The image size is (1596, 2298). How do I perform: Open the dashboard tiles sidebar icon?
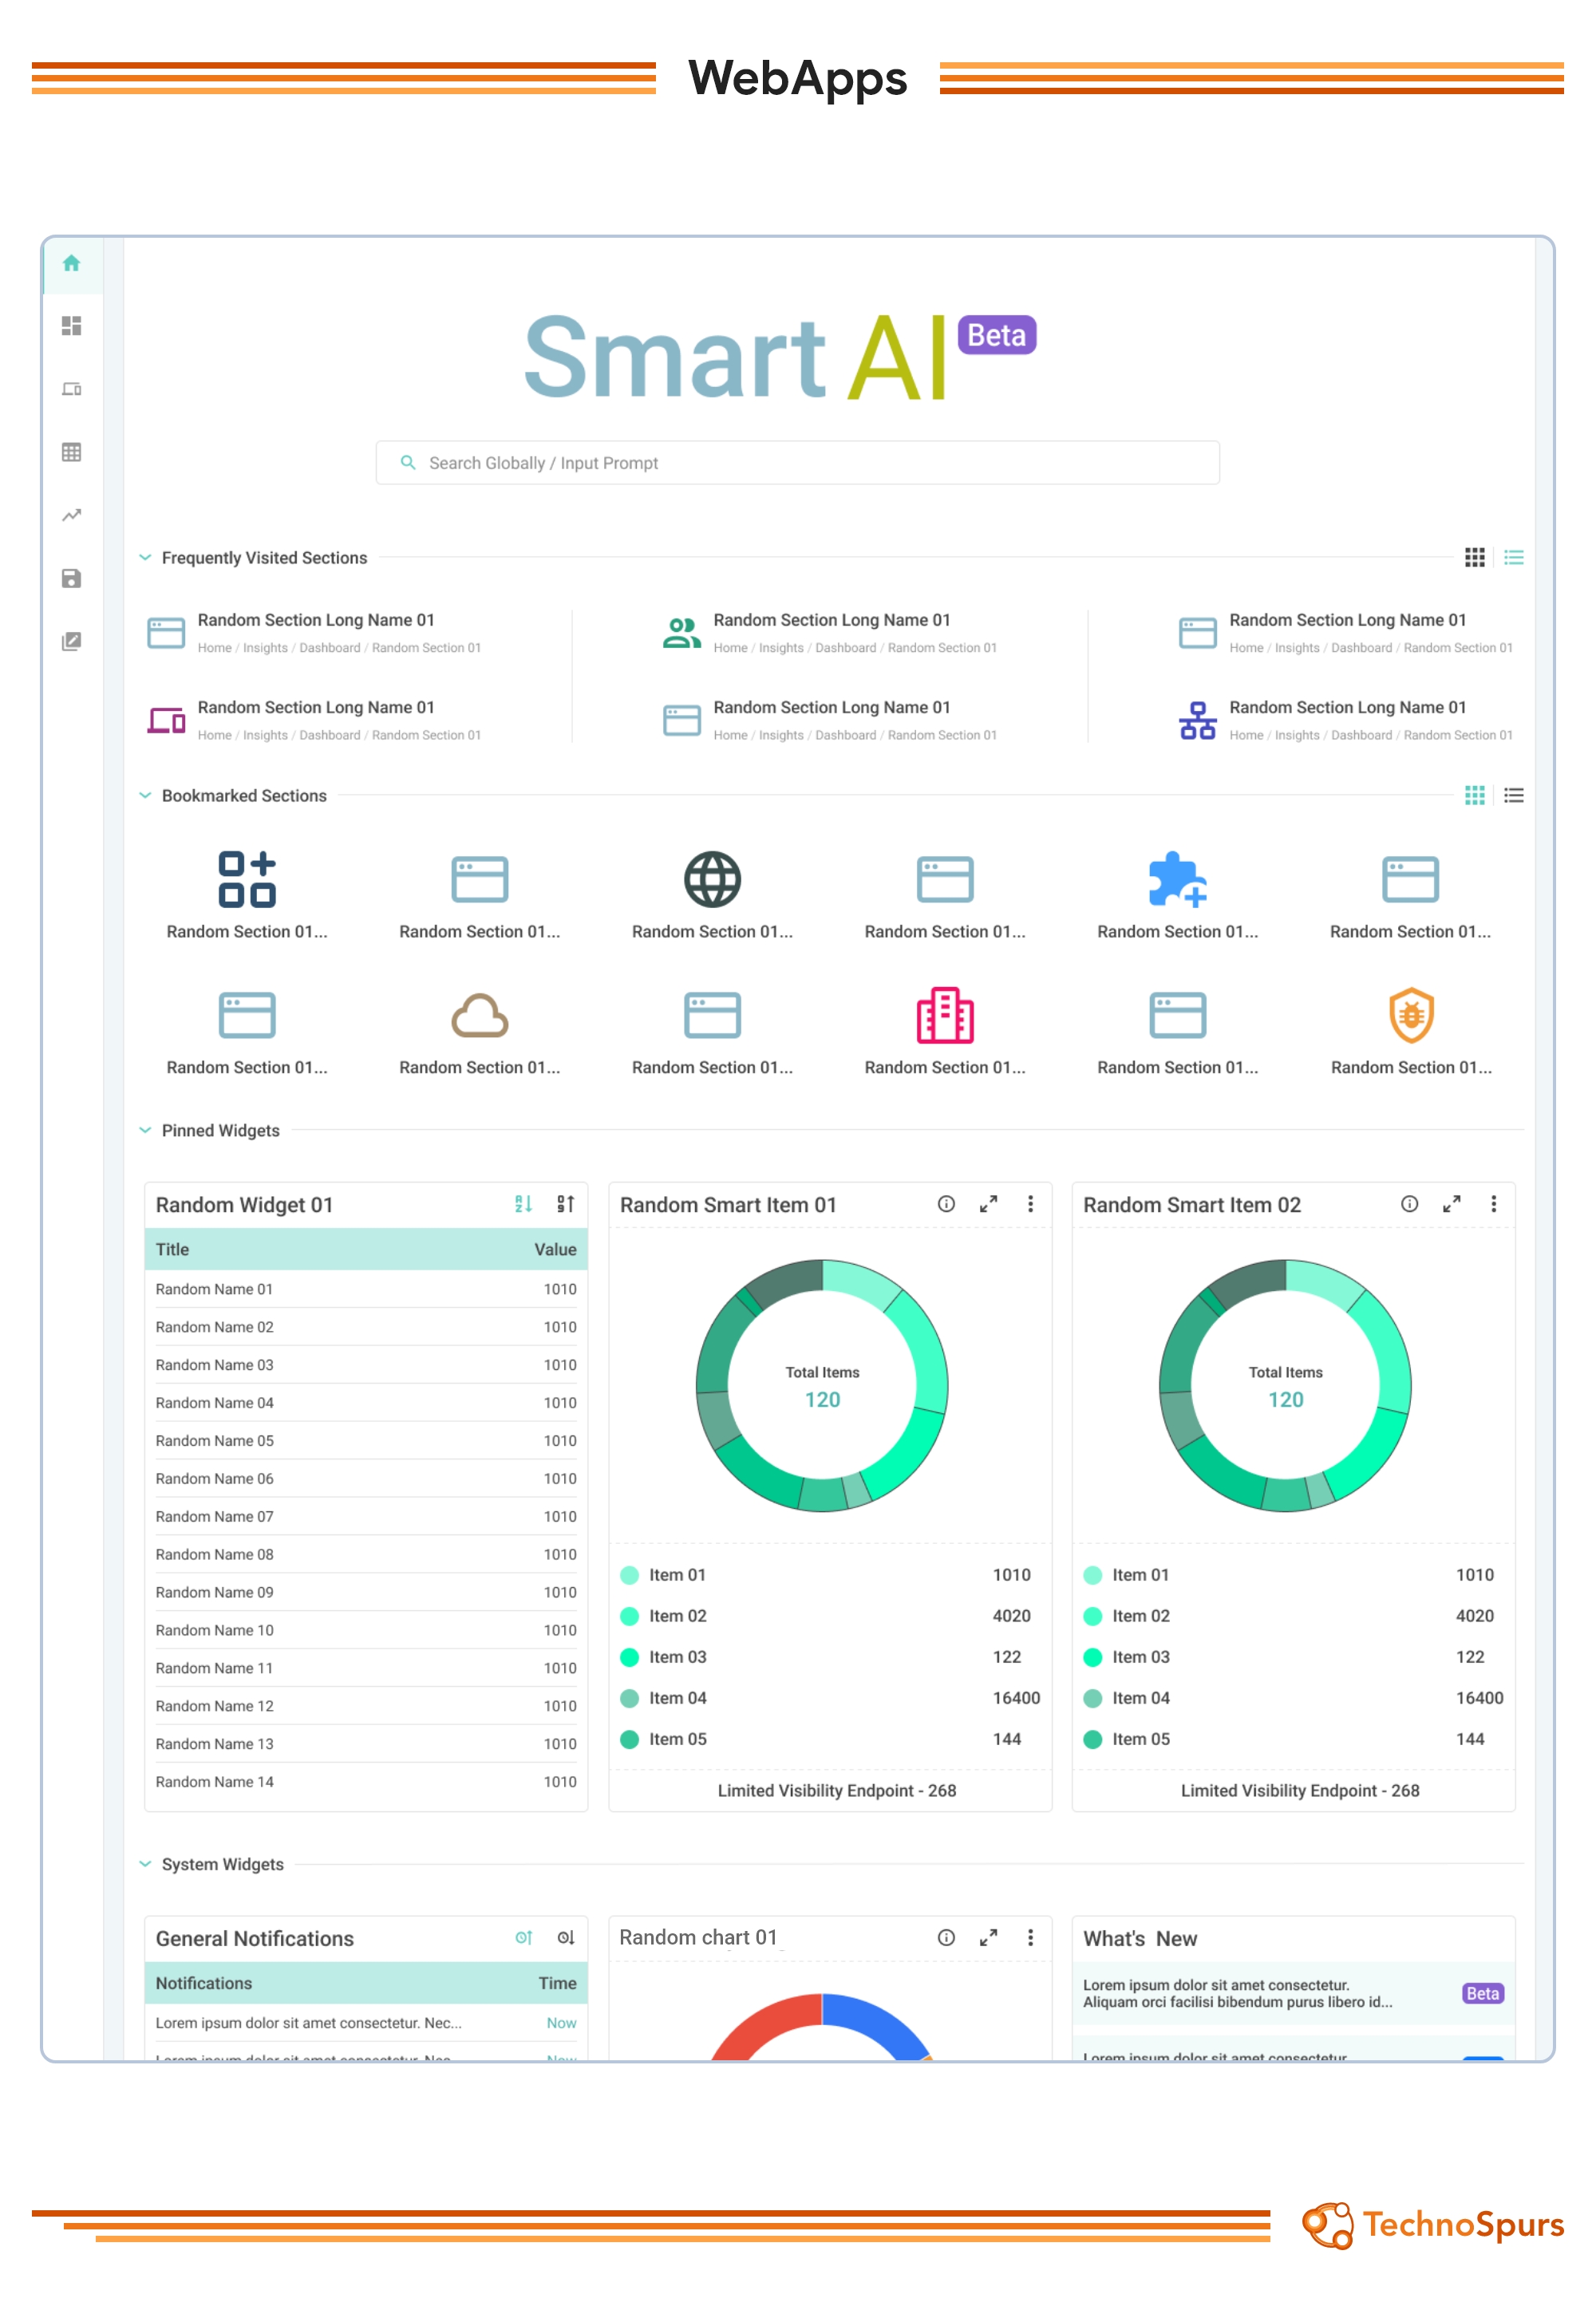point(71,326)
